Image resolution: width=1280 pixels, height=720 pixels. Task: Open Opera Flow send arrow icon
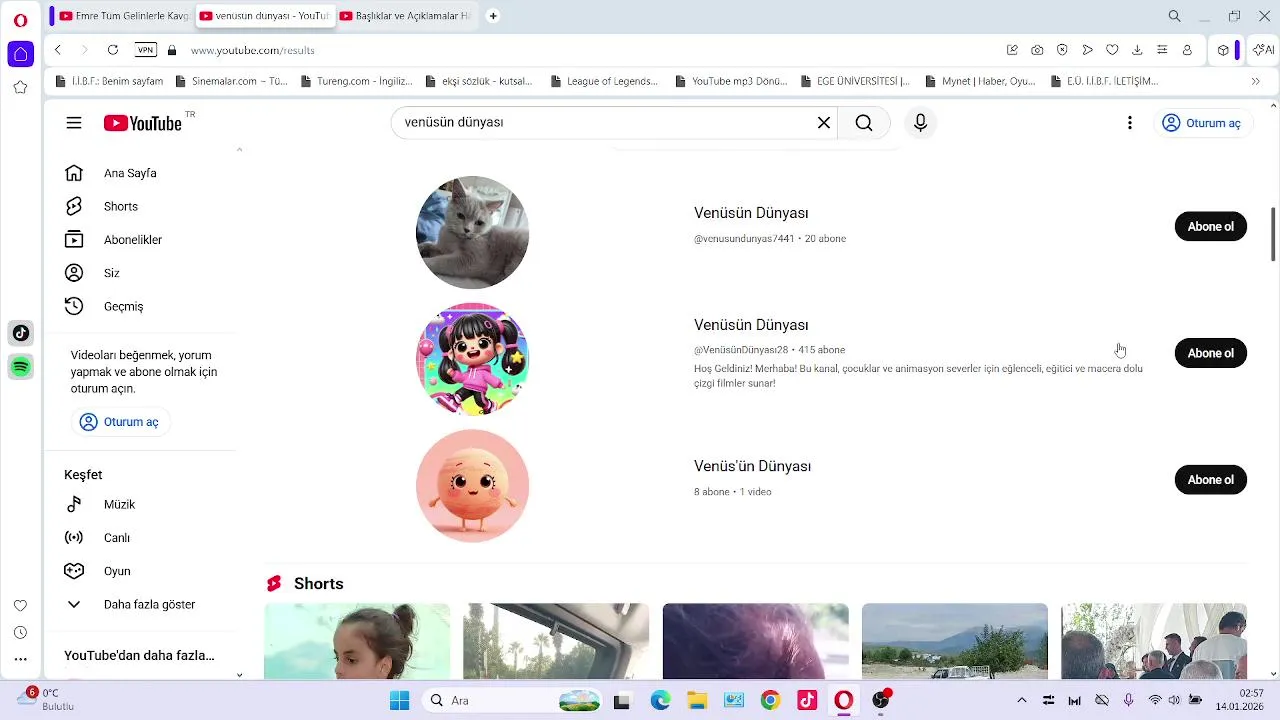1087,50
